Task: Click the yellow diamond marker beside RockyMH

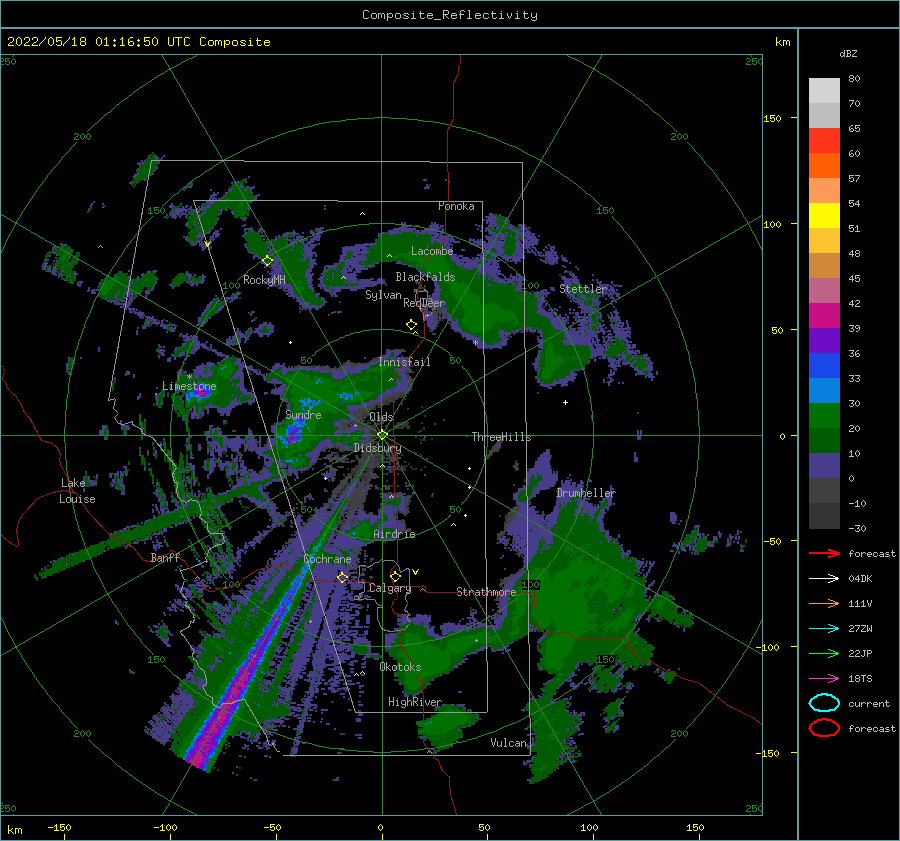Action: click(x=267, y=261)
